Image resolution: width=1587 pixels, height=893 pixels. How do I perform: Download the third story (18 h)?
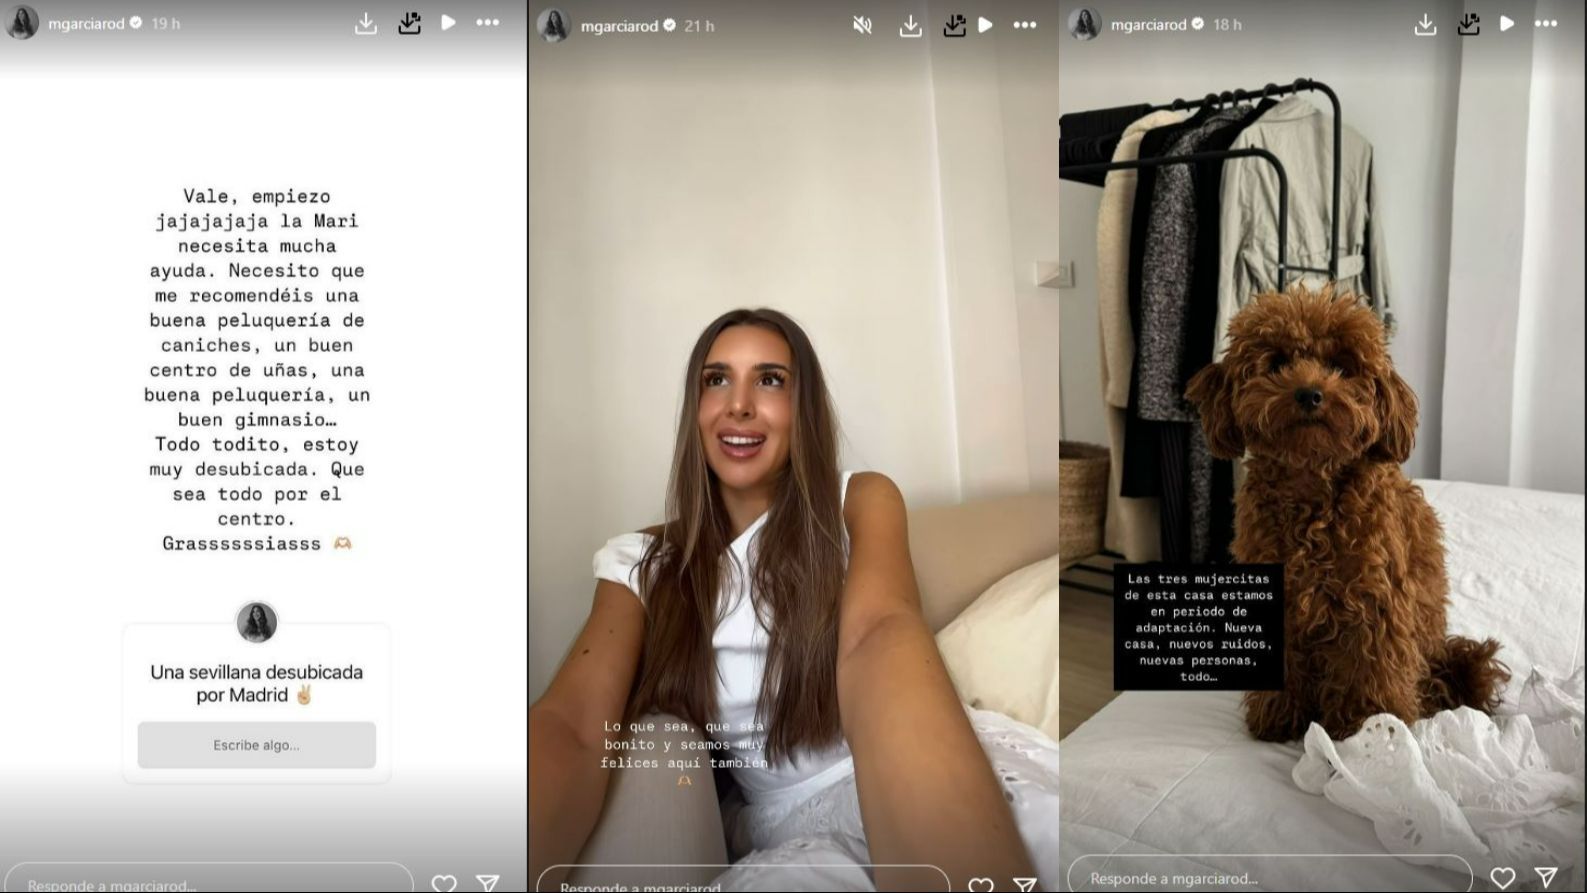(x=1425, y=24)
